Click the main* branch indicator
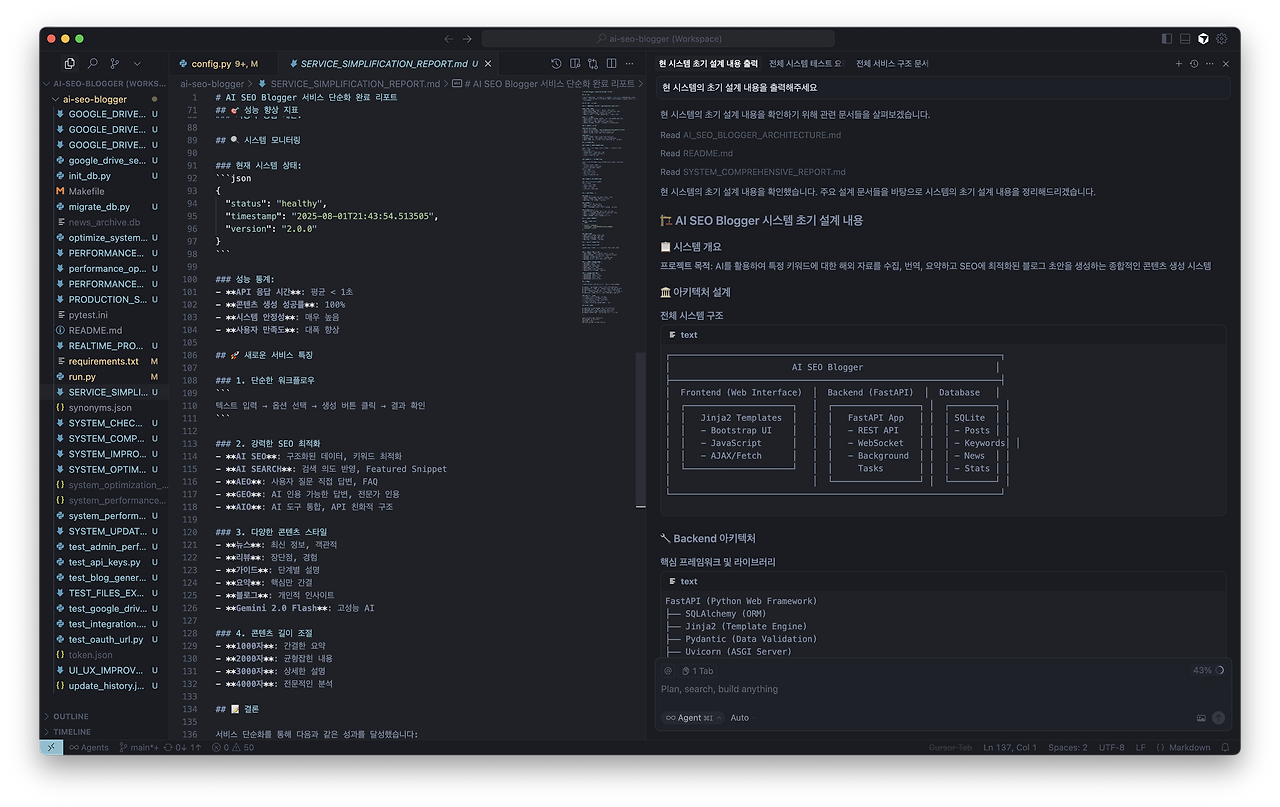This screenshot has height=807, width=1280. point(138,747)
